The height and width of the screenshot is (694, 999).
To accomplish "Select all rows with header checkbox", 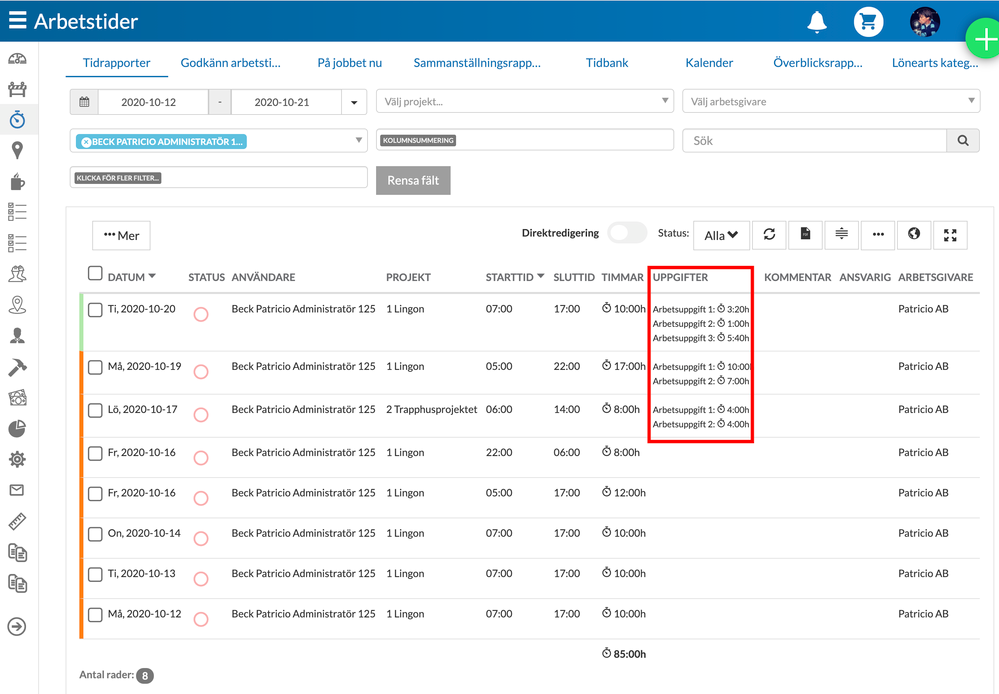I will coord(95,274).
